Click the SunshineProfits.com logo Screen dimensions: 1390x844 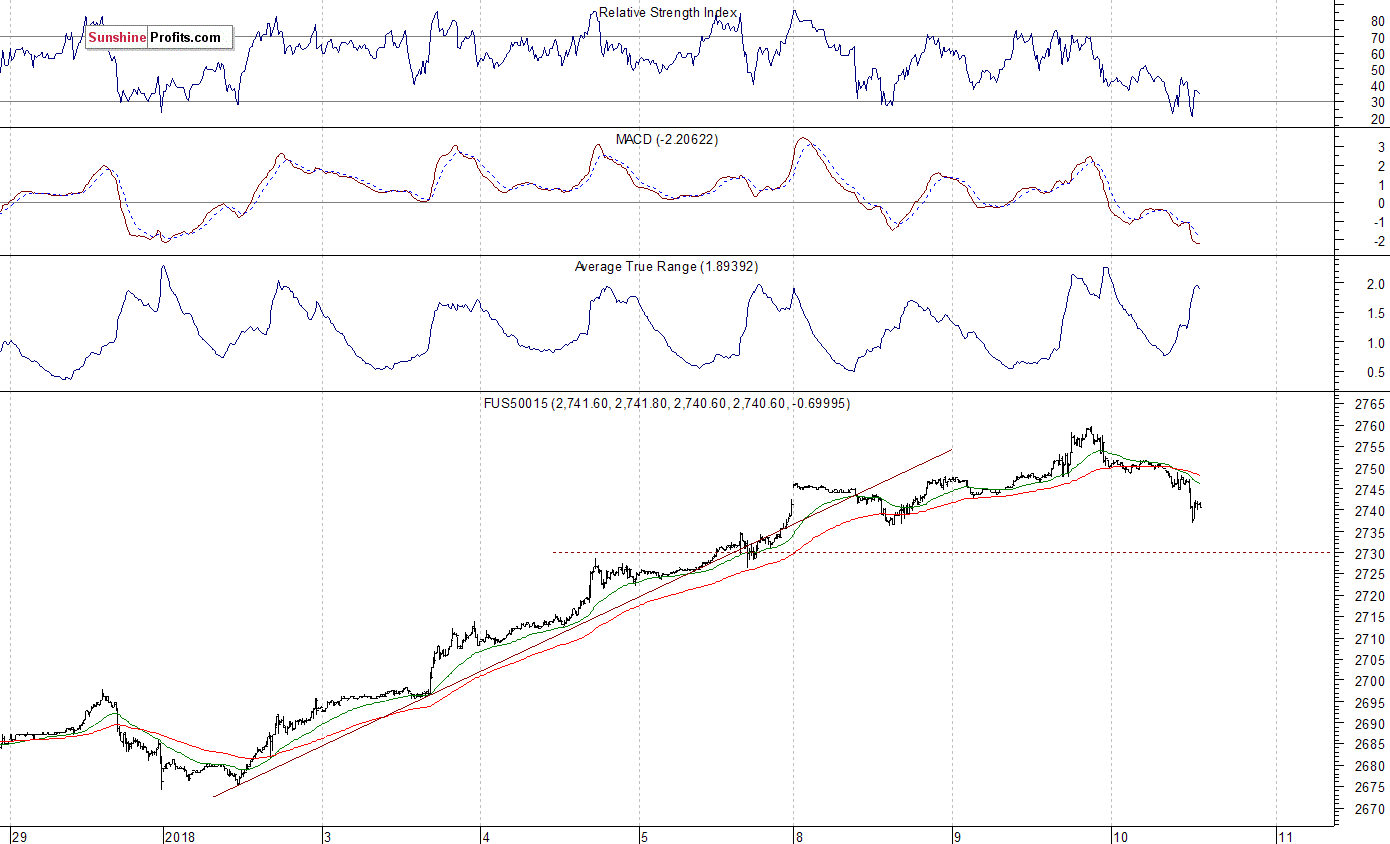pos(159,38)
